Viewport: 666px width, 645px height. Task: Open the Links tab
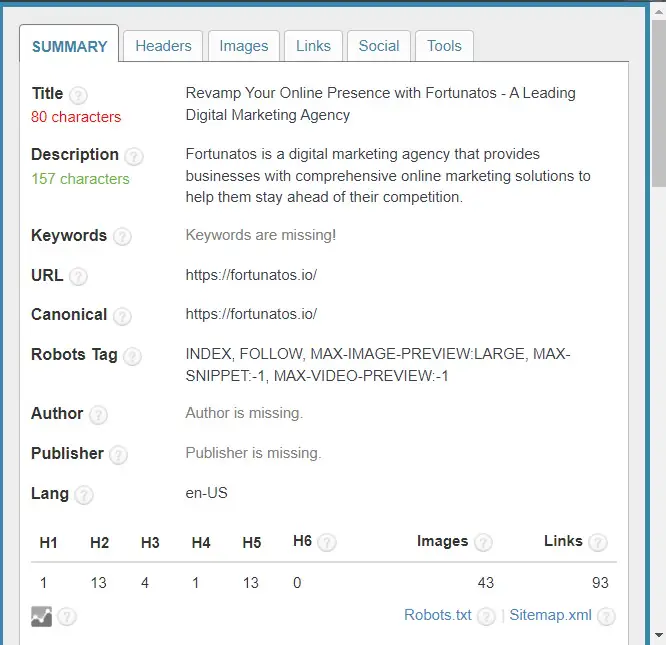pos(313,46)
